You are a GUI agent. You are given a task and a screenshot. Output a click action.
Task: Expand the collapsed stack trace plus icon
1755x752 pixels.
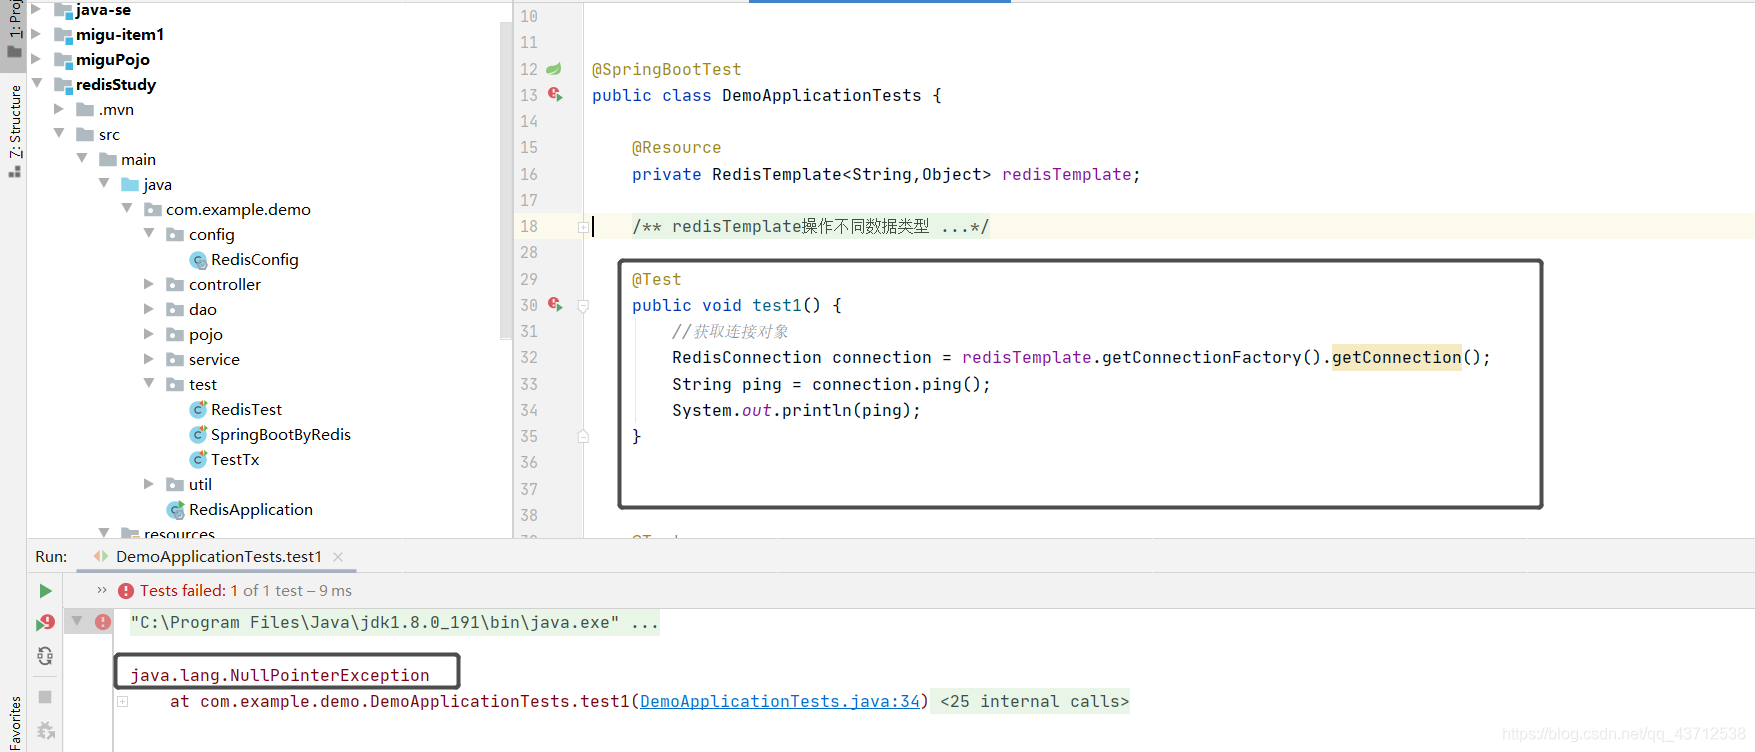pos(123,702)
